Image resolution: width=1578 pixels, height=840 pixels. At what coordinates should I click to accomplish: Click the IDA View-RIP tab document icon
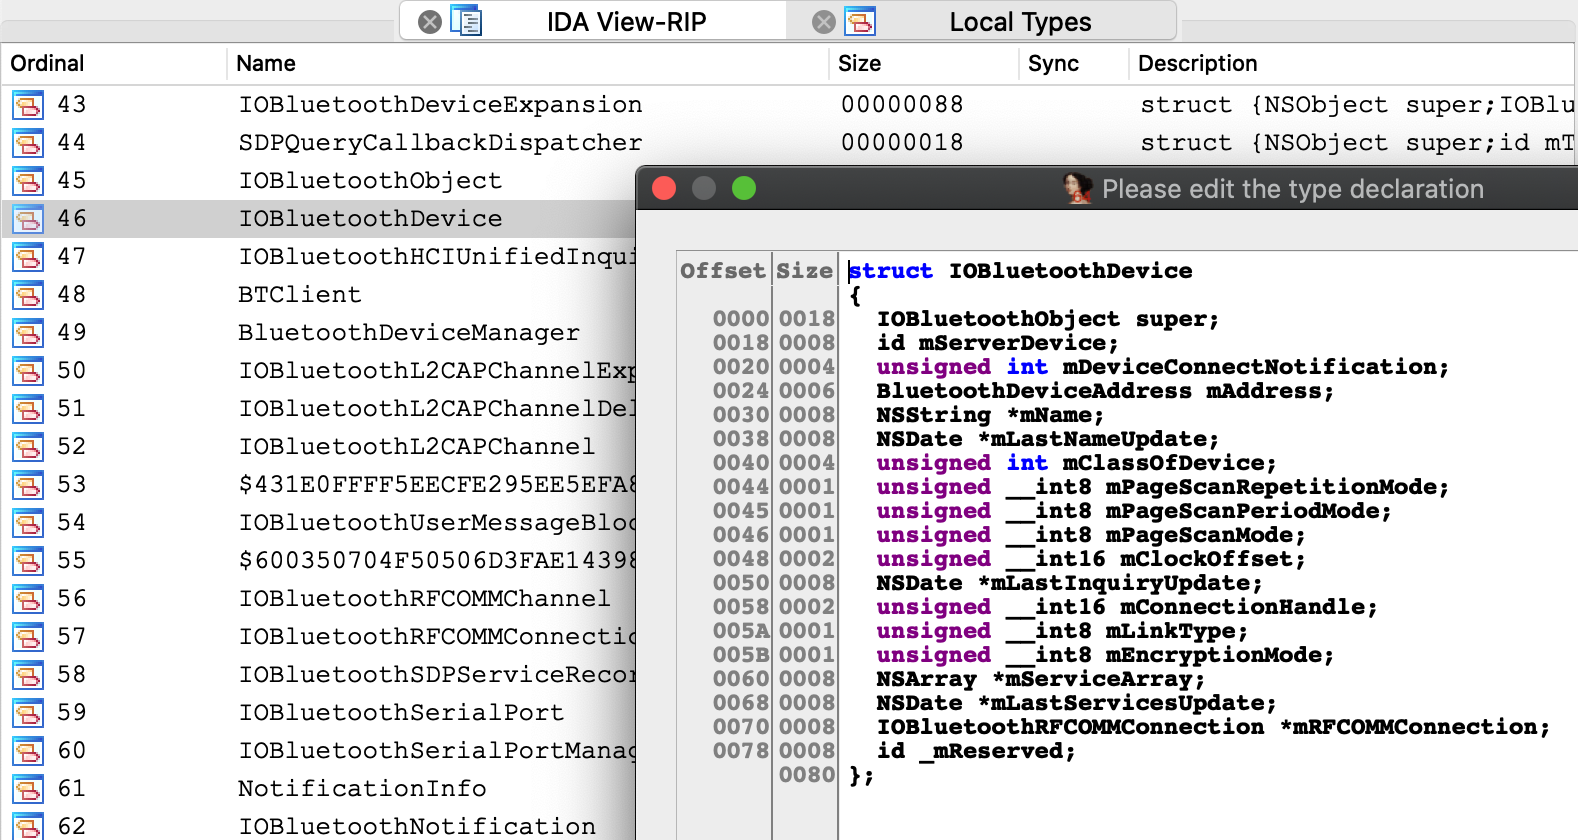(466, 21)
